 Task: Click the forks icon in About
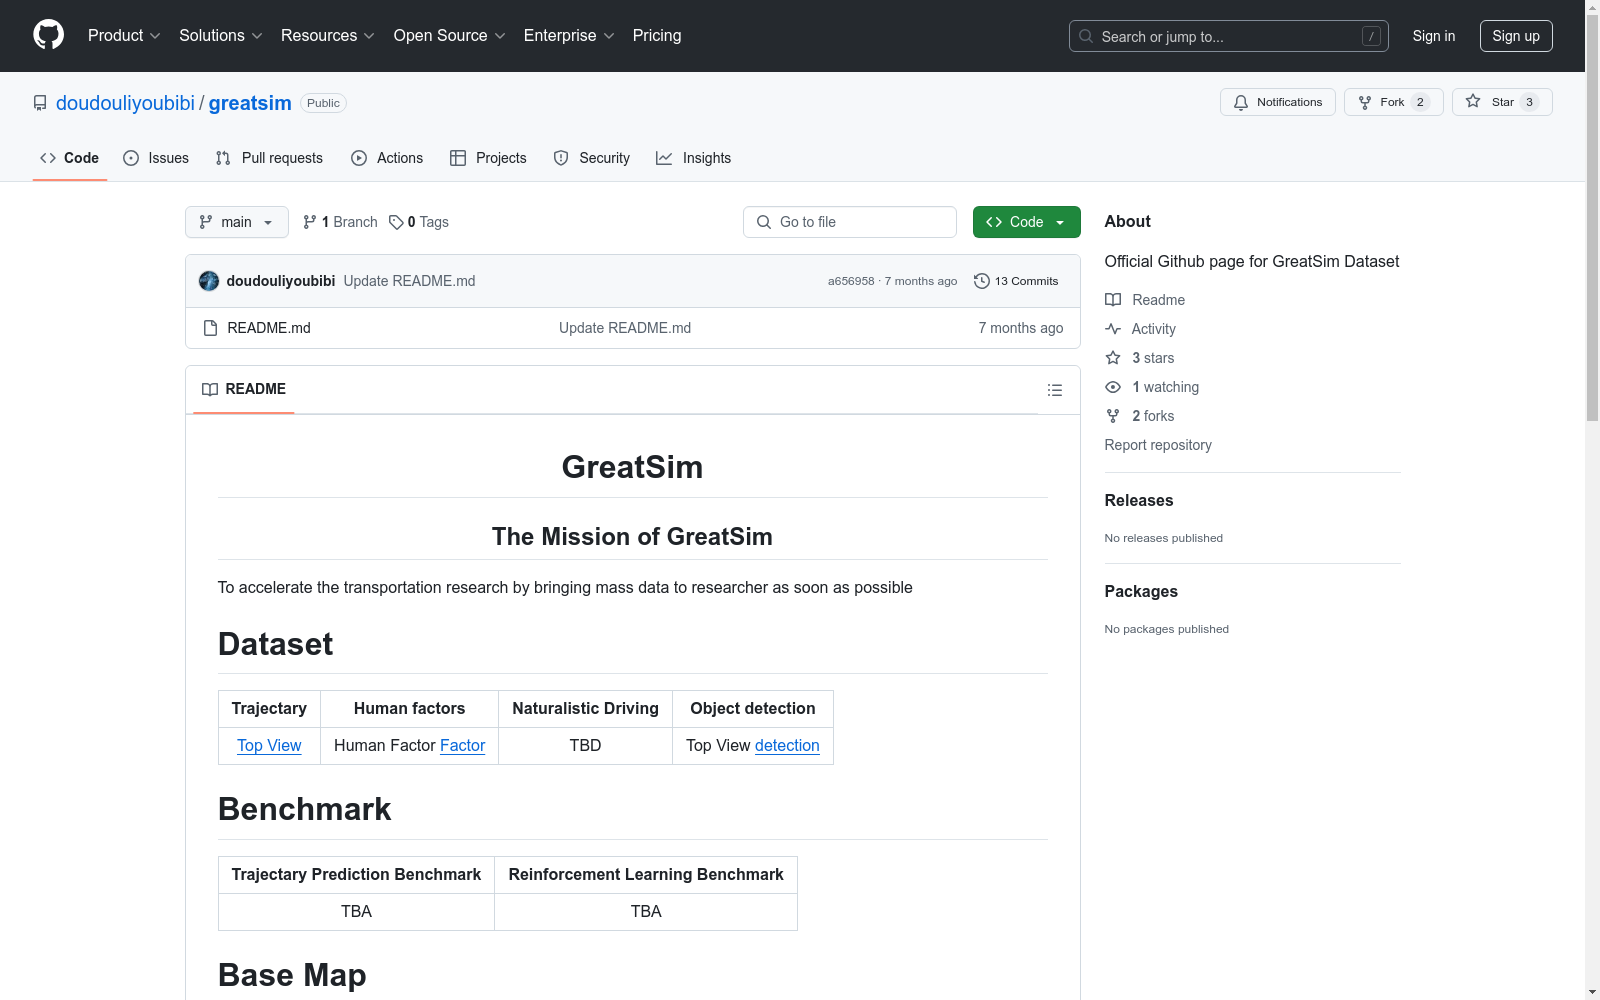[x=1113, y=416]
